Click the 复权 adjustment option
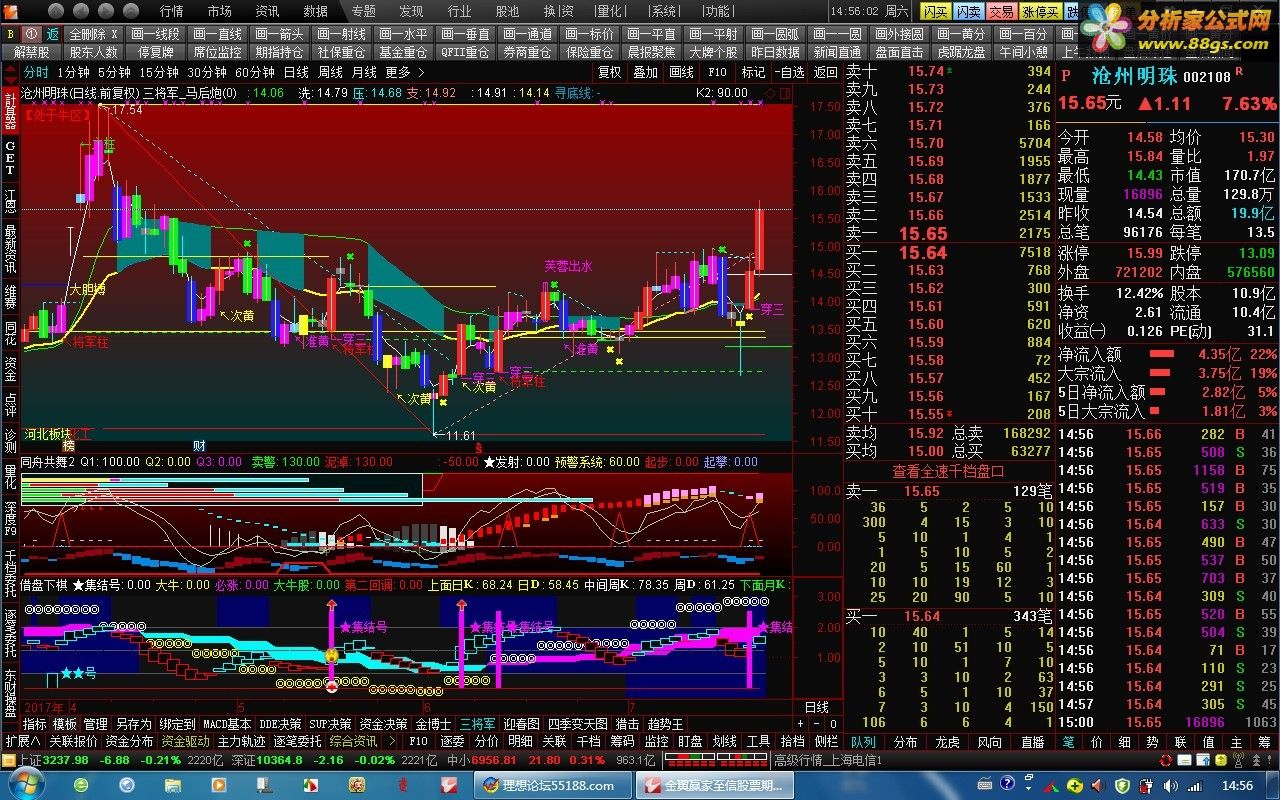This screenshot has height=800, width=1280. pos(610,72)
